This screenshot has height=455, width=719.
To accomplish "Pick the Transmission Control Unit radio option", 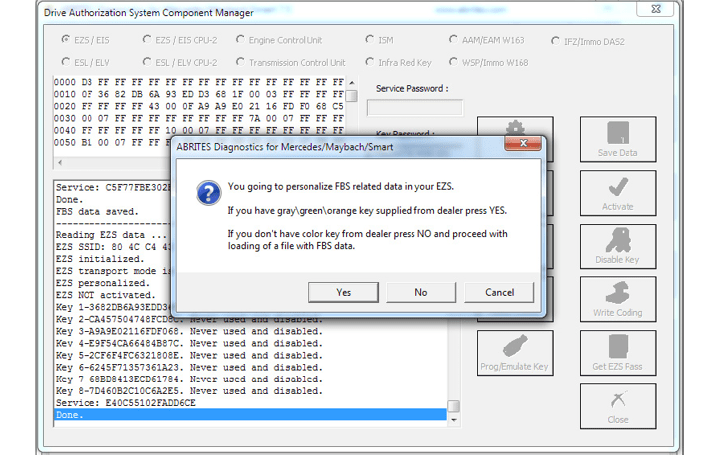I will [x=241, y=63].
